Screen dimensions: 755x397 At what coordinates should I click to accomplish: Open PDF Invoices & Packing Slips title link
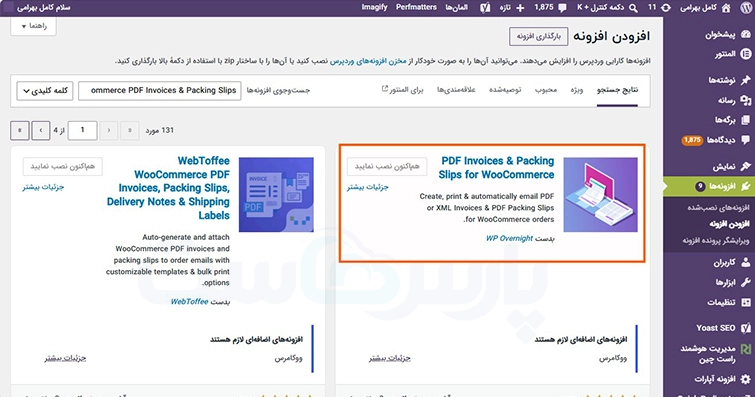(496, 168)
